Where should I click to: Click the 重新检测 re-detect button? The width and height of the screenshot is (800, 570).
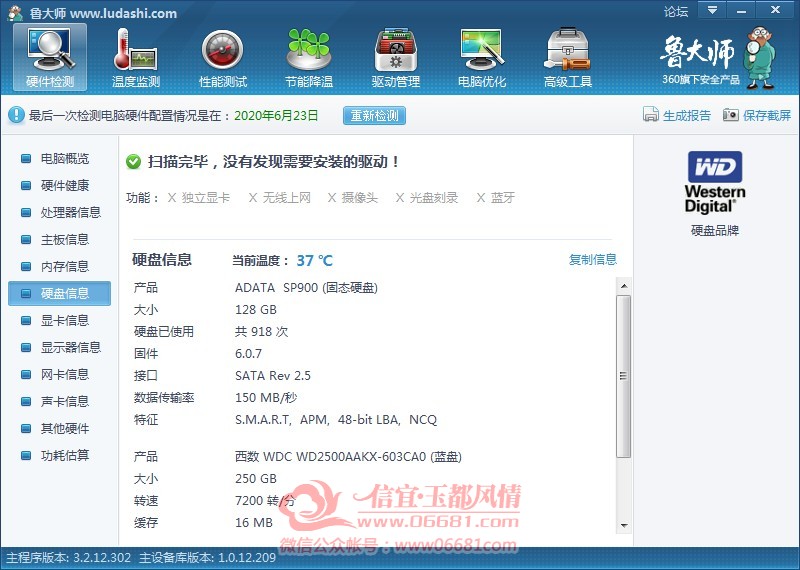[x=374, y=115]
